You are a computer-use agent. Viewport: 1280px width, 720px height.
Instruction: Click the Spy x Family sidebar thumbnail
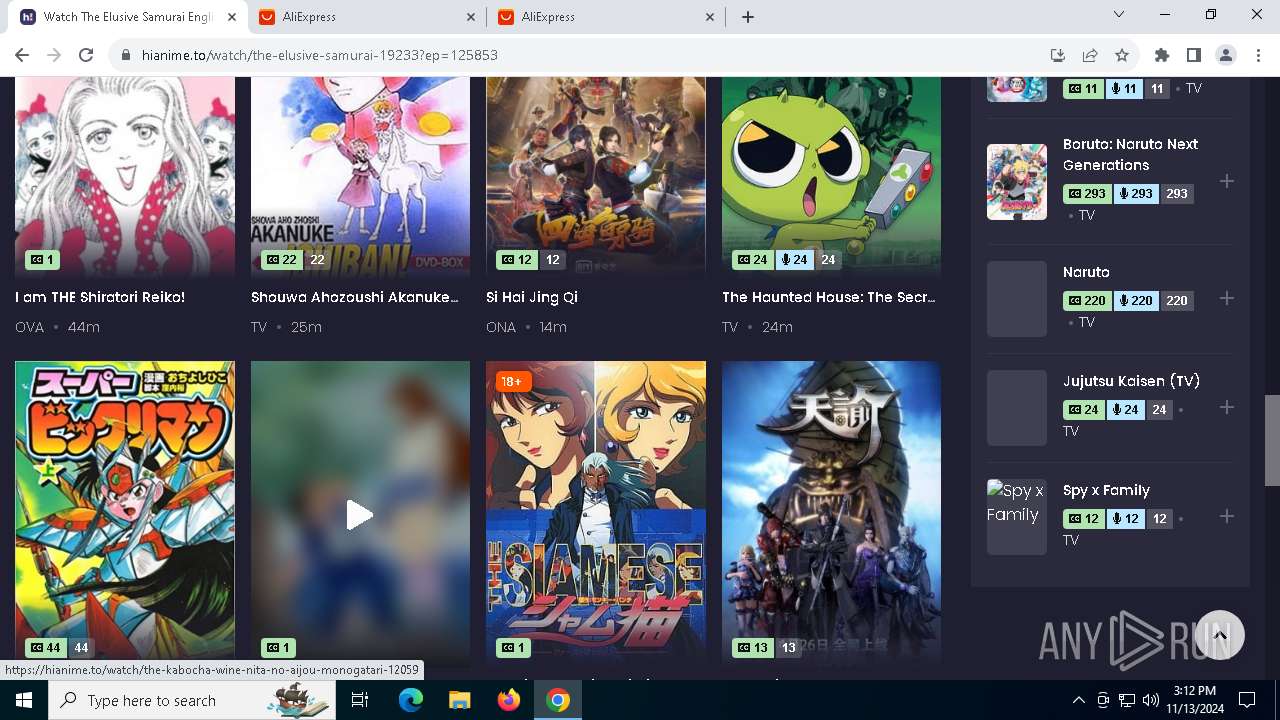(x=1017, y=516)
